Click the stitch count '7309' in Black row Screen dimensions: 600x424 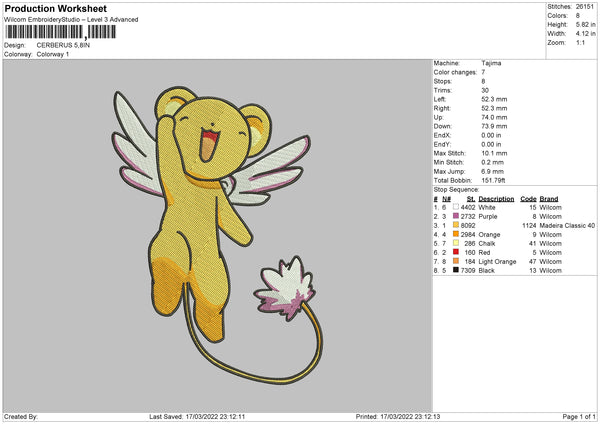point(468,271)
